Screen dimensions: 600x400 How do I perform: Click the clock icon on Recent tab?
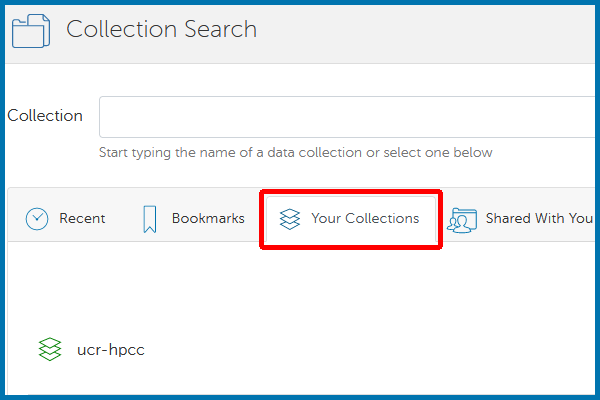[x=37, y=219]
